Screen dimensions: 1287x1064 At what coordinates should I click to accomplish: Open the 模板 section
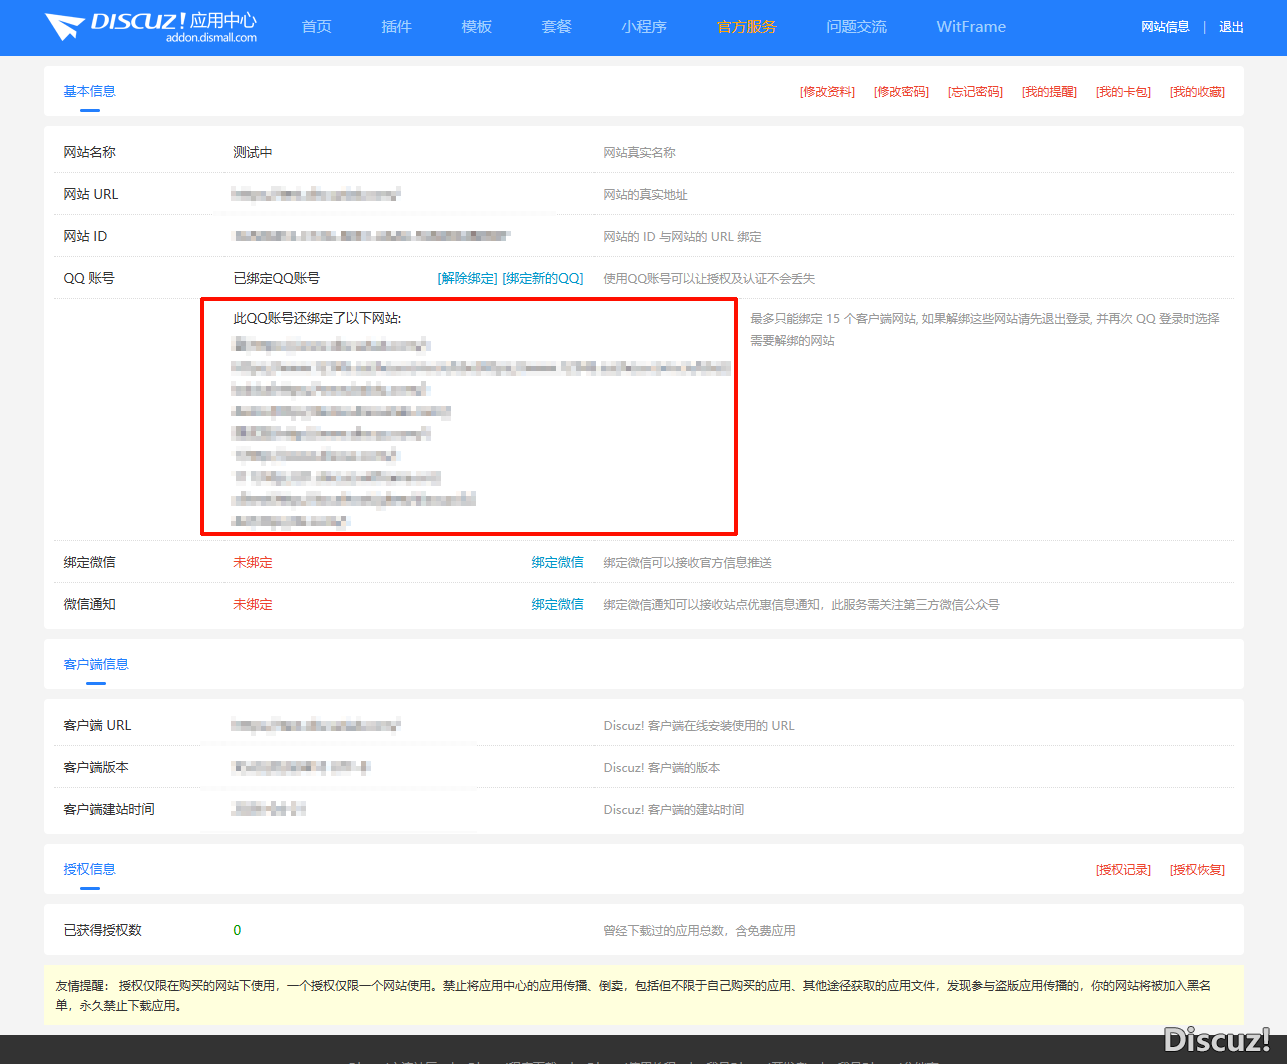pos(477,27)
